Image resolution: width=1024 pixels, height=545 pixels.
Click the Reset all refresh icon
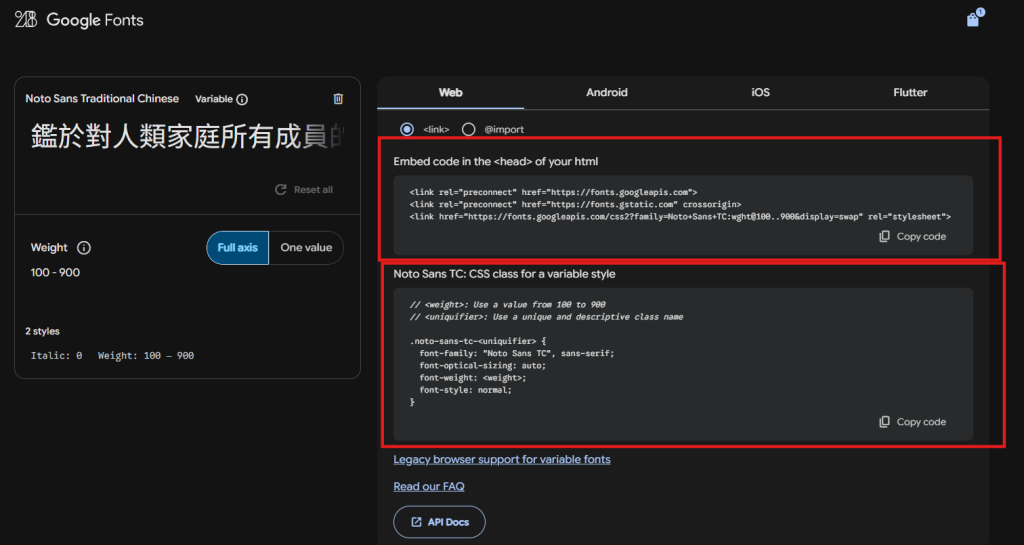point(281,190)
